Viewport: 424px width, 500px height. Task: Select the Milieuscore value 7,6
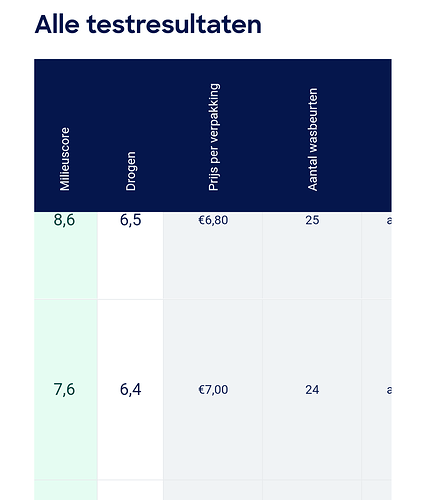pos(64,389)
